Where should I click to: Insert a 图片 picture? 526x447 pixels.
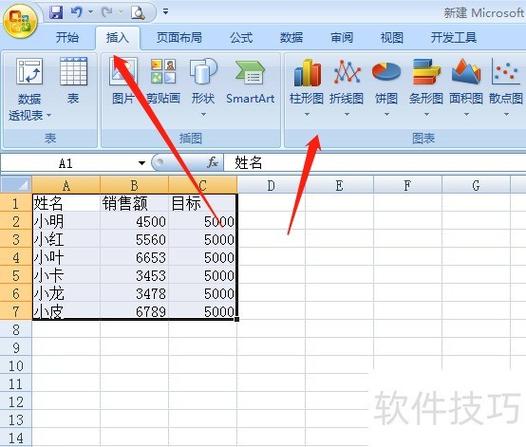(x=123, y=80)
